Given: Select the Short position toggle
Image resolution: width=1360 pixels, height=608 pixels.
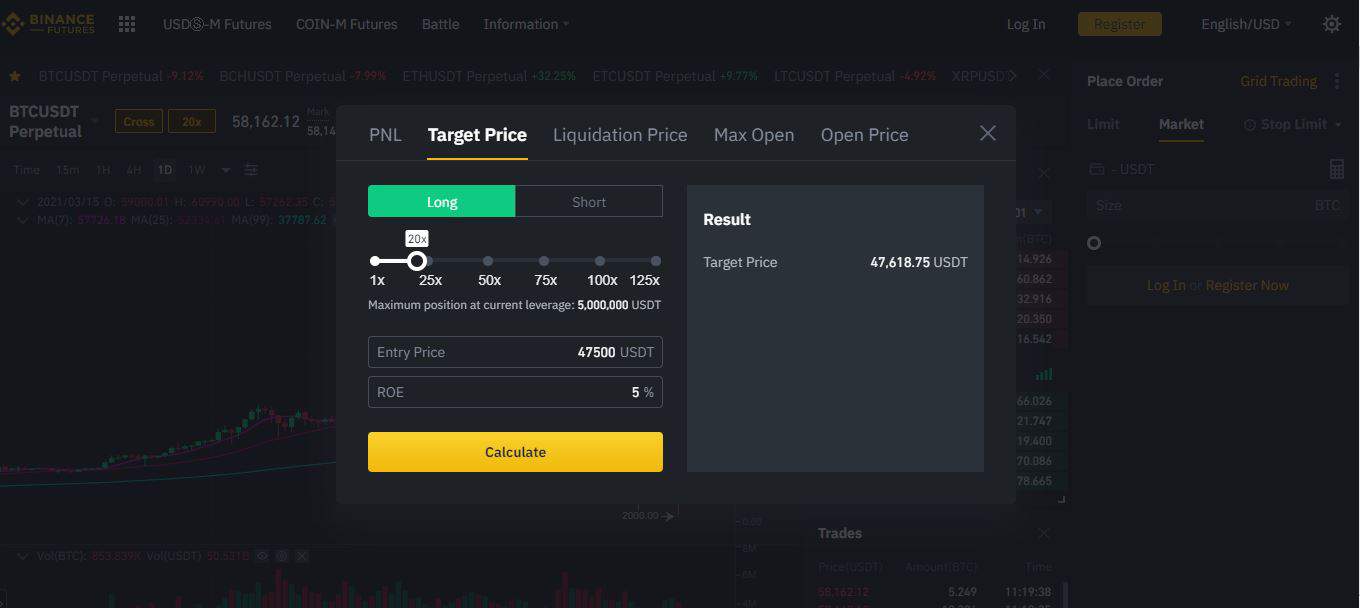Looking at the screenshot, I should (589, 201).
